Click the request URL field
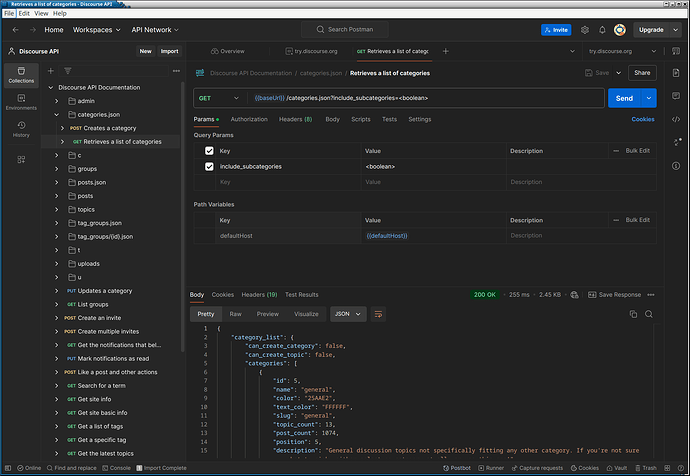Image resolution: width=690 pixels, height=476 pixels. (425, 98)
